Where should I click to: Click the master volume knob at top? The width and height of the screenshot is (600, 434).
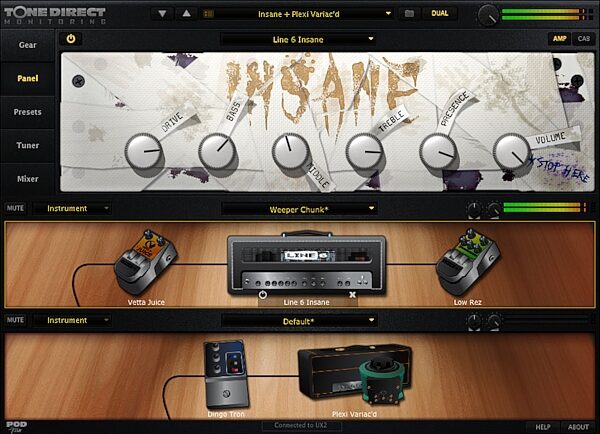point(488,15)
